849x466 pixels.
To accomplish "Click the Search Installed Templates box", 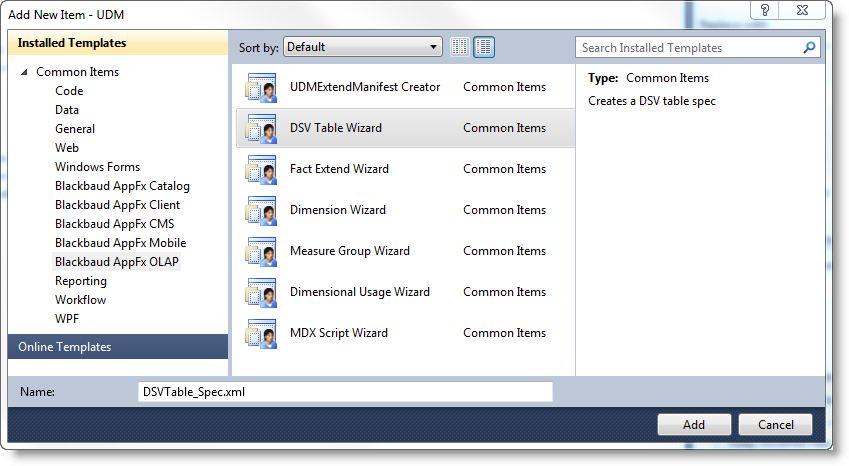I will (x=698, y=48).
